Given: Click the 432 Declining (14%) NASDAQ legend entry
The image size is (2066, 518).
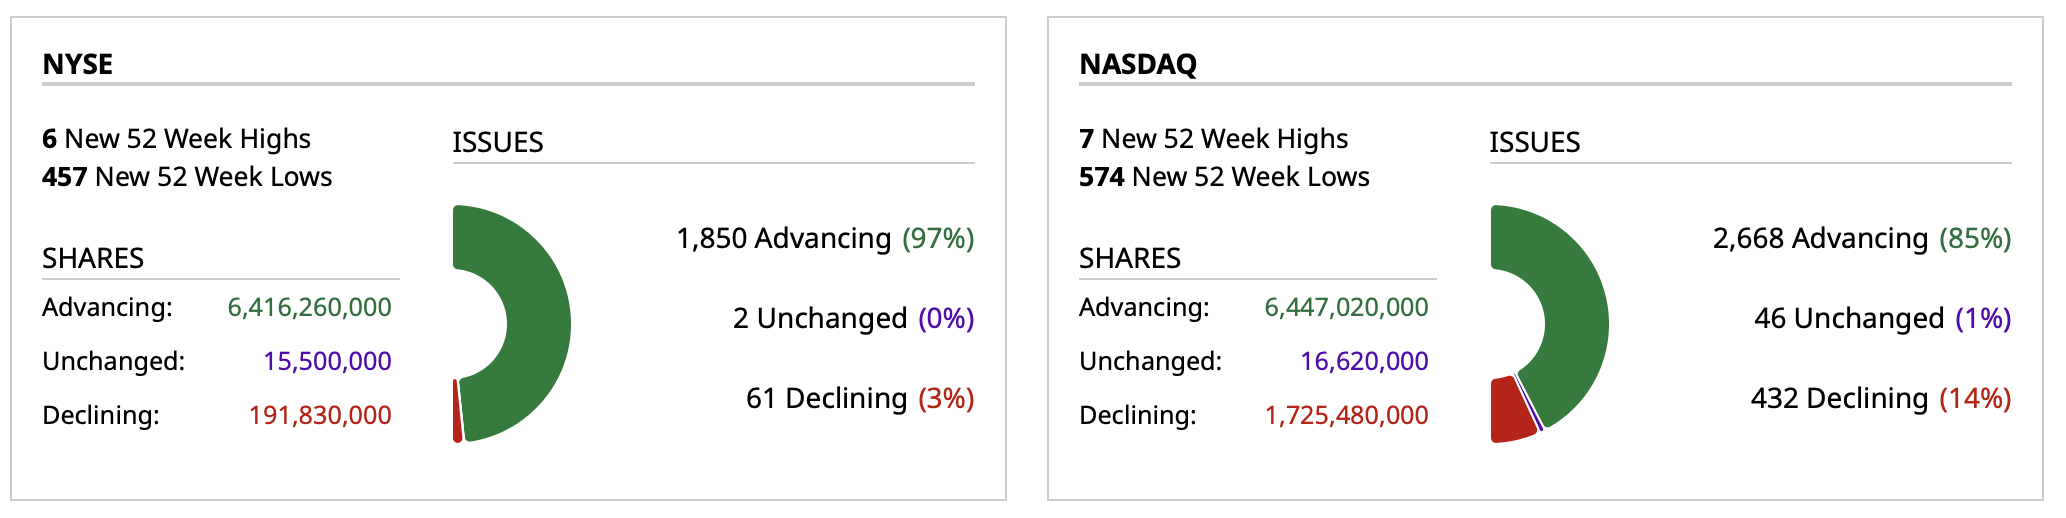Looking at the screenshot, I should tap(1880, 399).
